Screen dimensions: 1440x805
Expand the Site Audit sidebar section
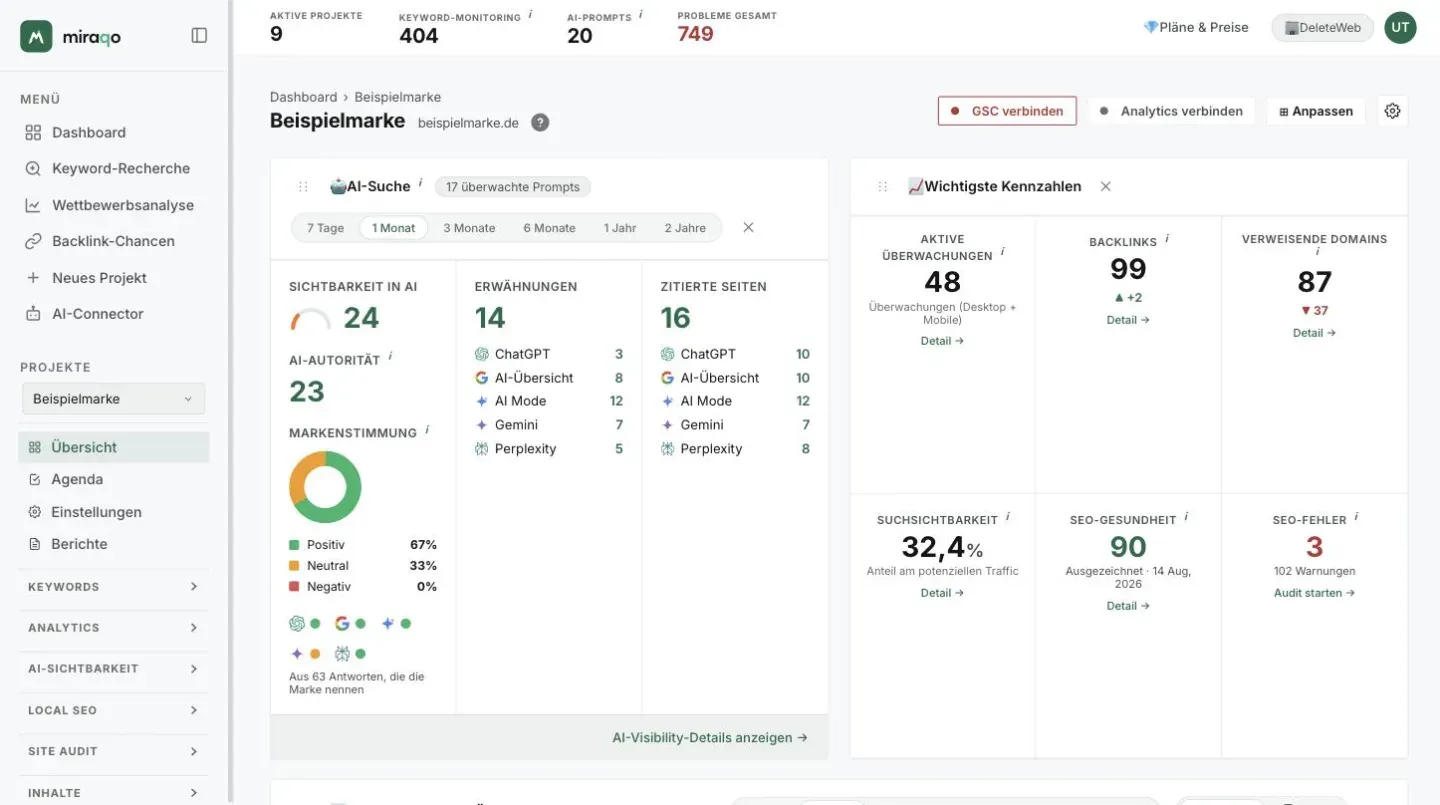pos(113,751)
